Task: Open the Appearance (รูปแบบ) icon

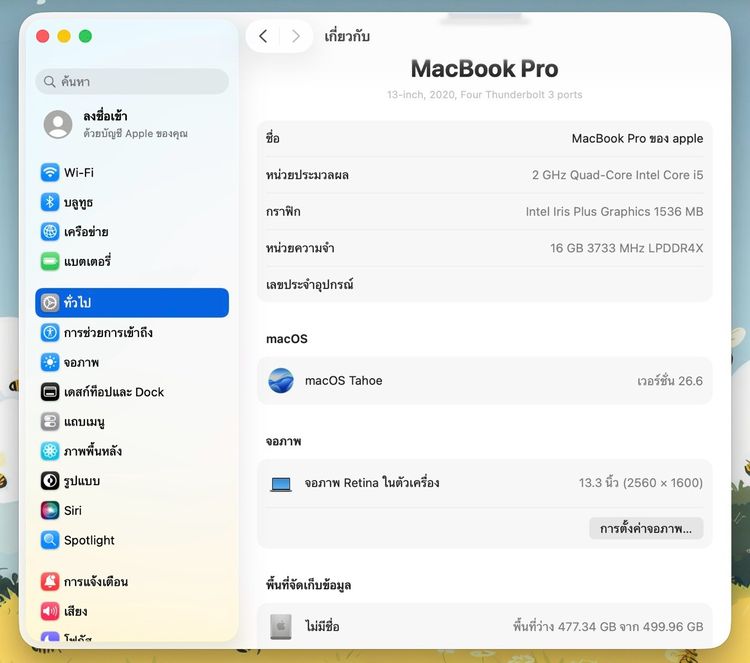Action: point(50,481)
